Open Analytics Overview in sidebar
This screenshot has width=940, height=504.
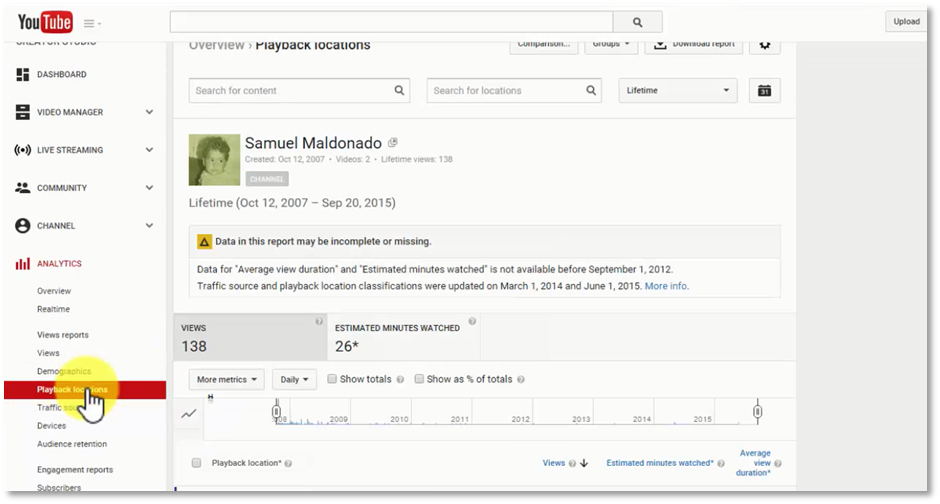point(54,291)
